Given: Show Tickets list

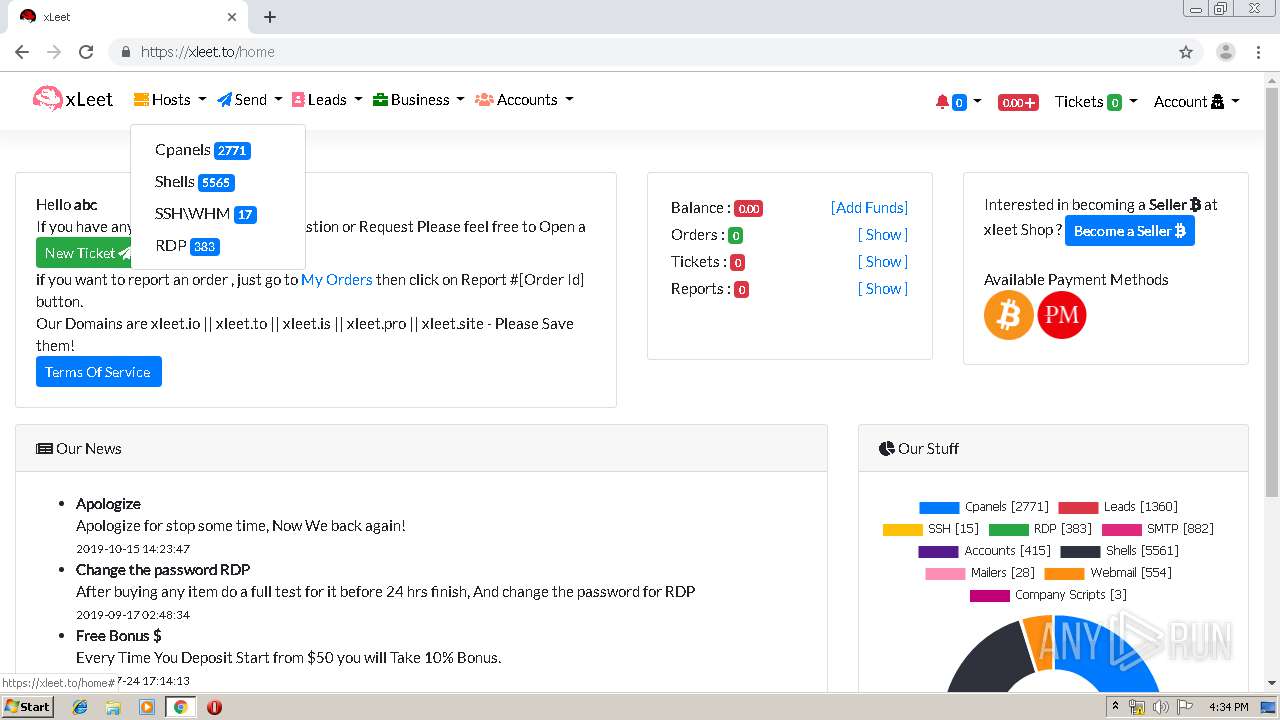Looking at the screenshot, I should pyautogui.click(x=883, y=262).
